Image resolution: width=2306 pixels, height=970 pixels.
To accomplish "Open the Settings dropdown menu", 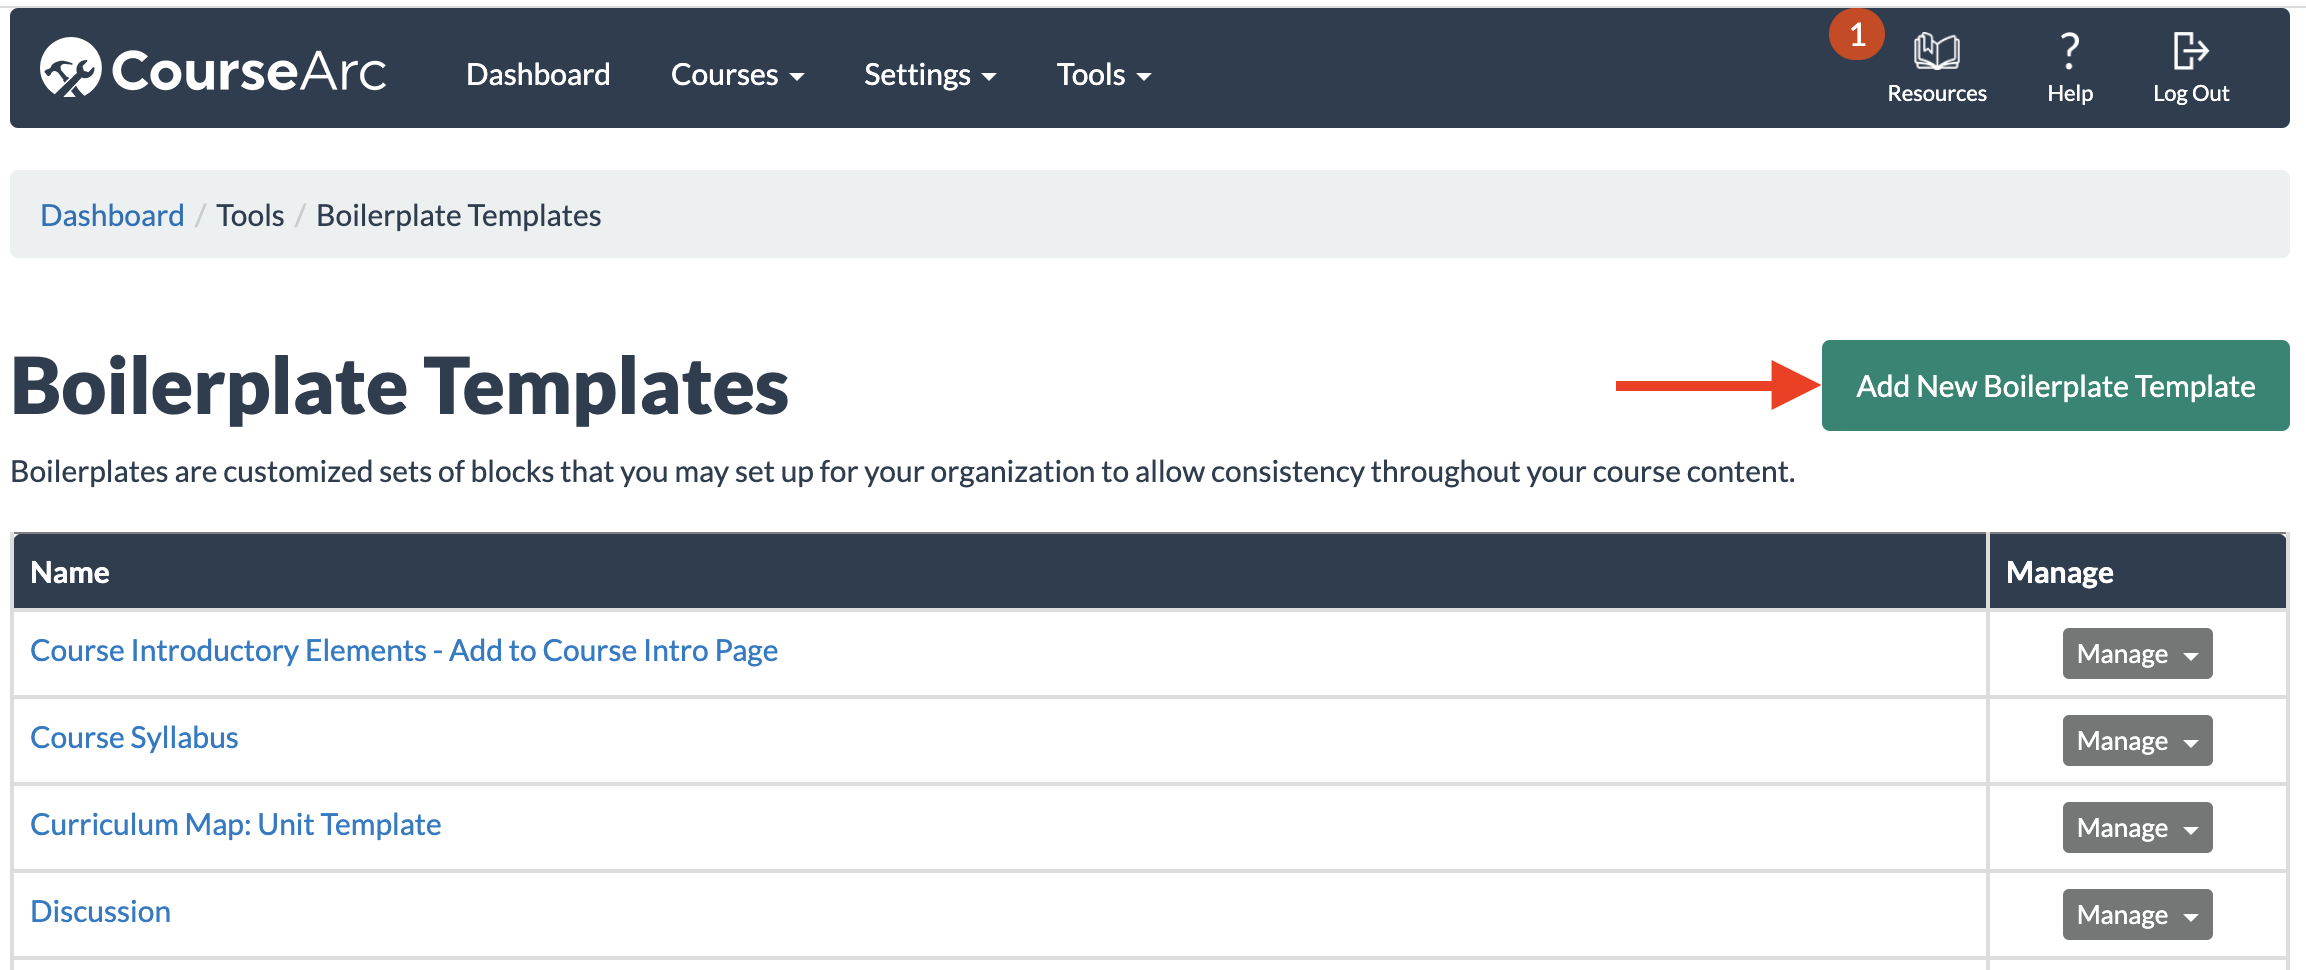I will click(x=930, y=75).
